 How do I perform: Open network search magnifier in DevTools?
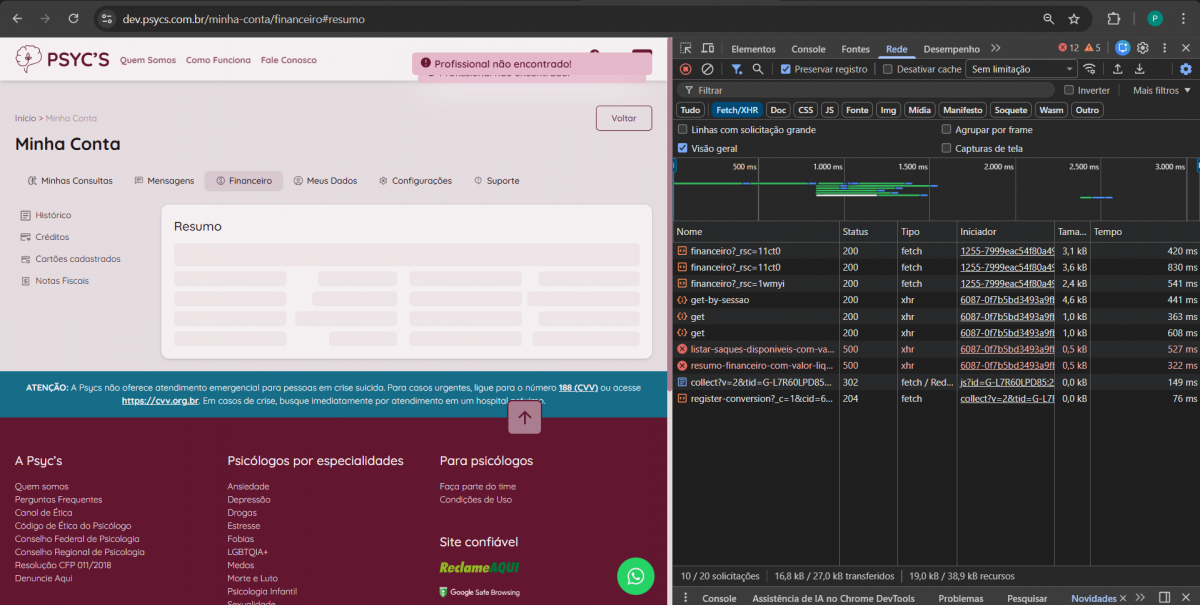(x=758, y=69)
